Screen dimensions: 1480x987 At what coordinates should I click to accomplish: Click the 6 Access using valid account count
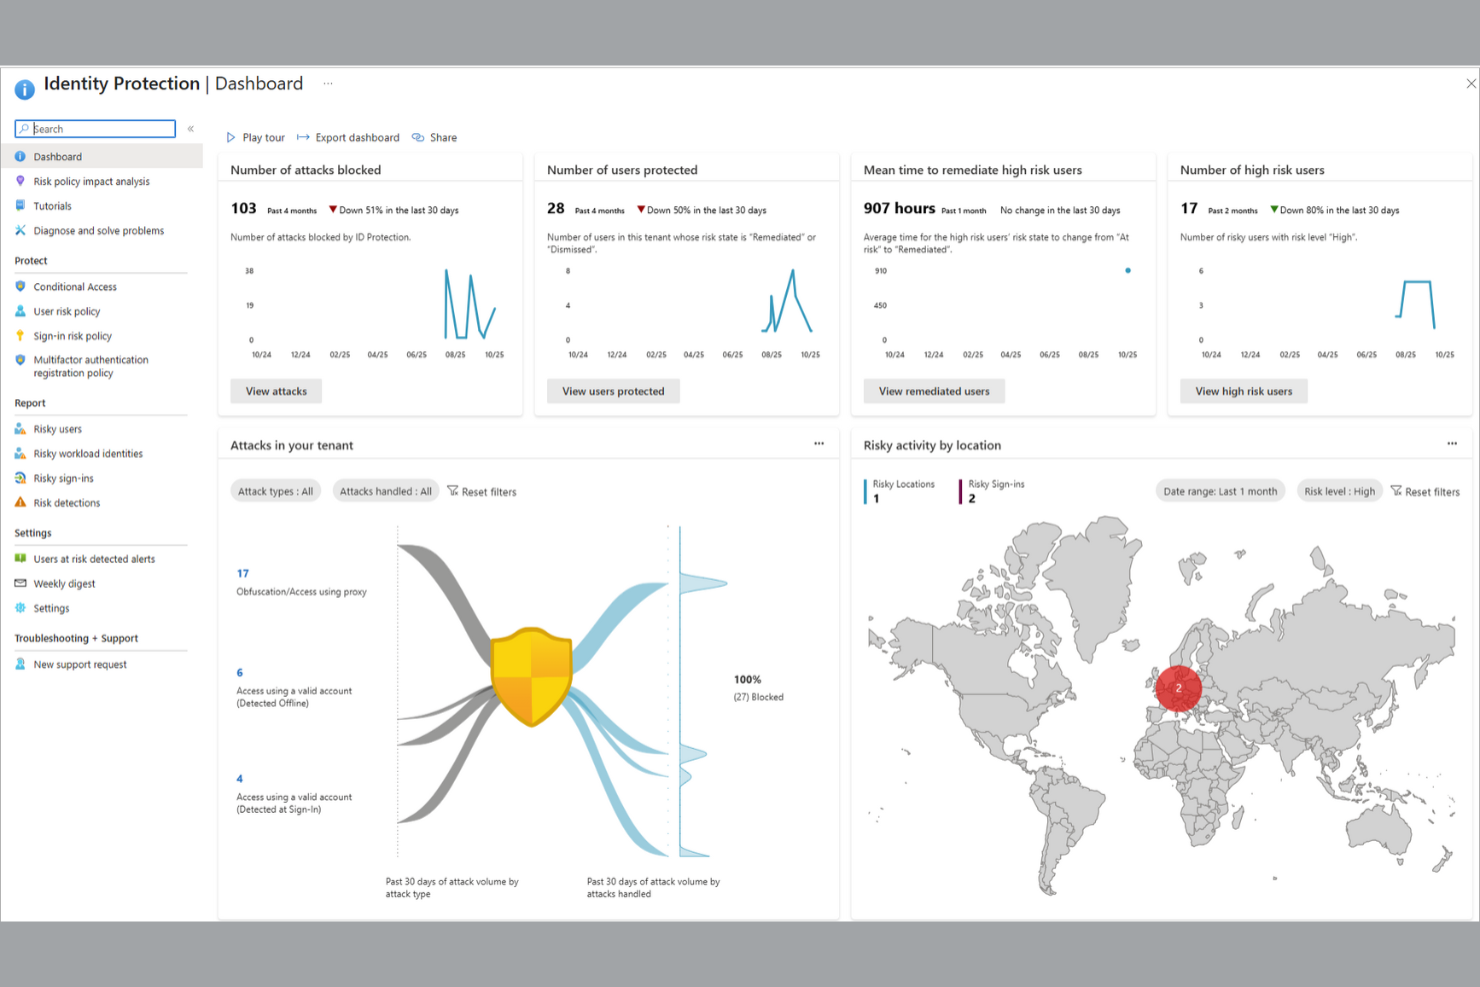[x=240, y=673]
